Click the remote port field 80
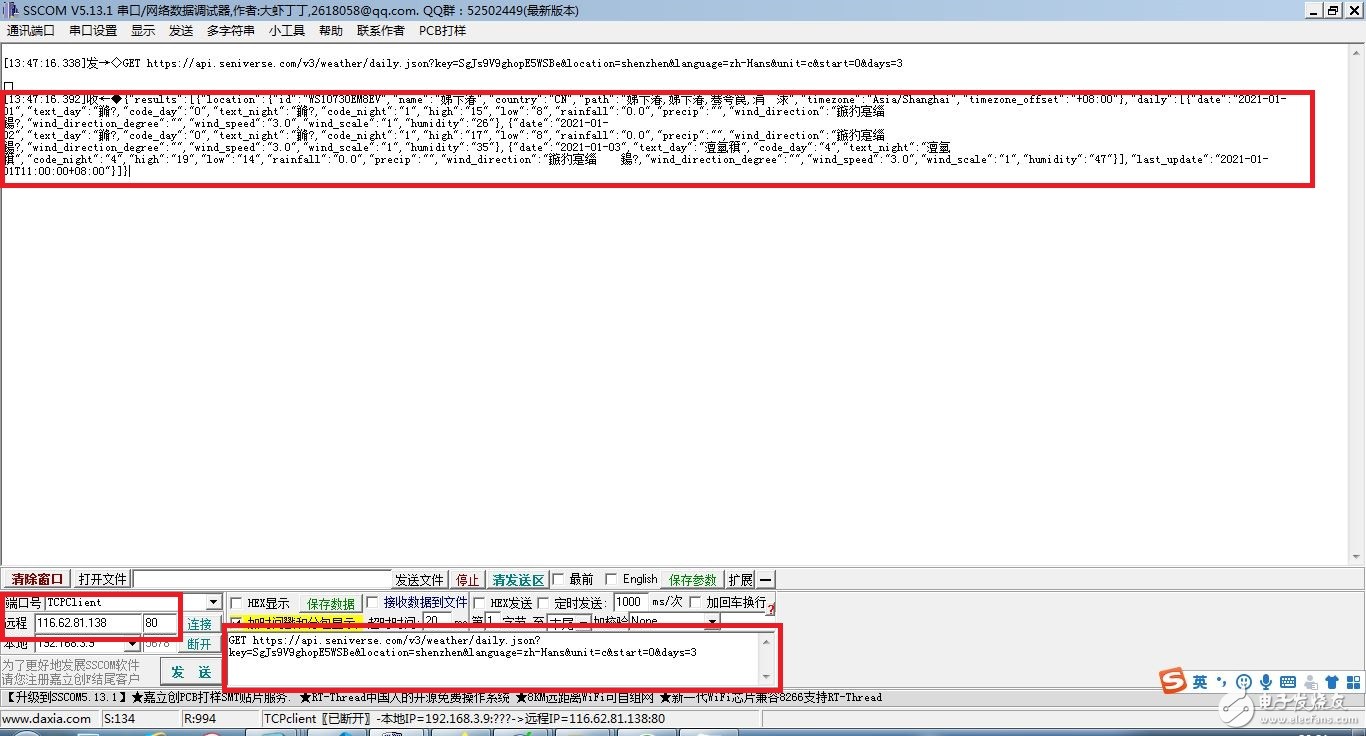 pos(161,623)
